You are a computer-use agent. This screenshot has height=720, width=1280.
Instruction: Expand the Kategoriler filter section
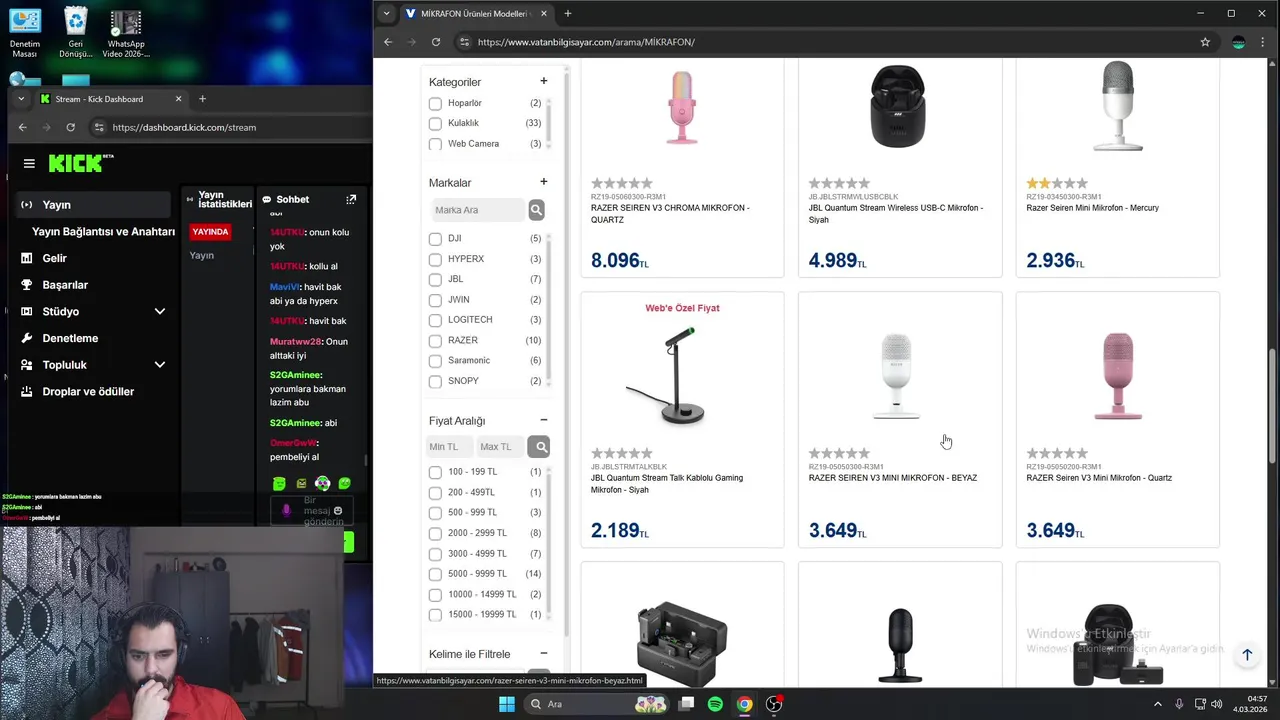(x=544, y=81)
